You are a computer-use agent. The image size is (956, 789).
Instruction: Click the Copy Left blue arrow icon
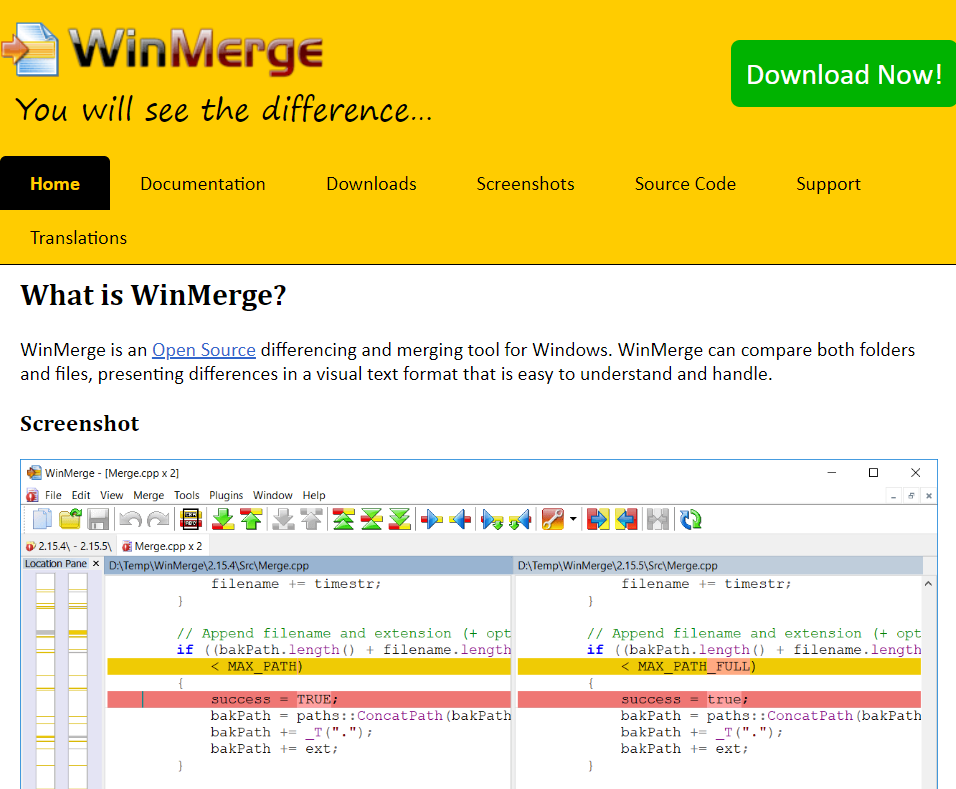(x=460, y=519)
